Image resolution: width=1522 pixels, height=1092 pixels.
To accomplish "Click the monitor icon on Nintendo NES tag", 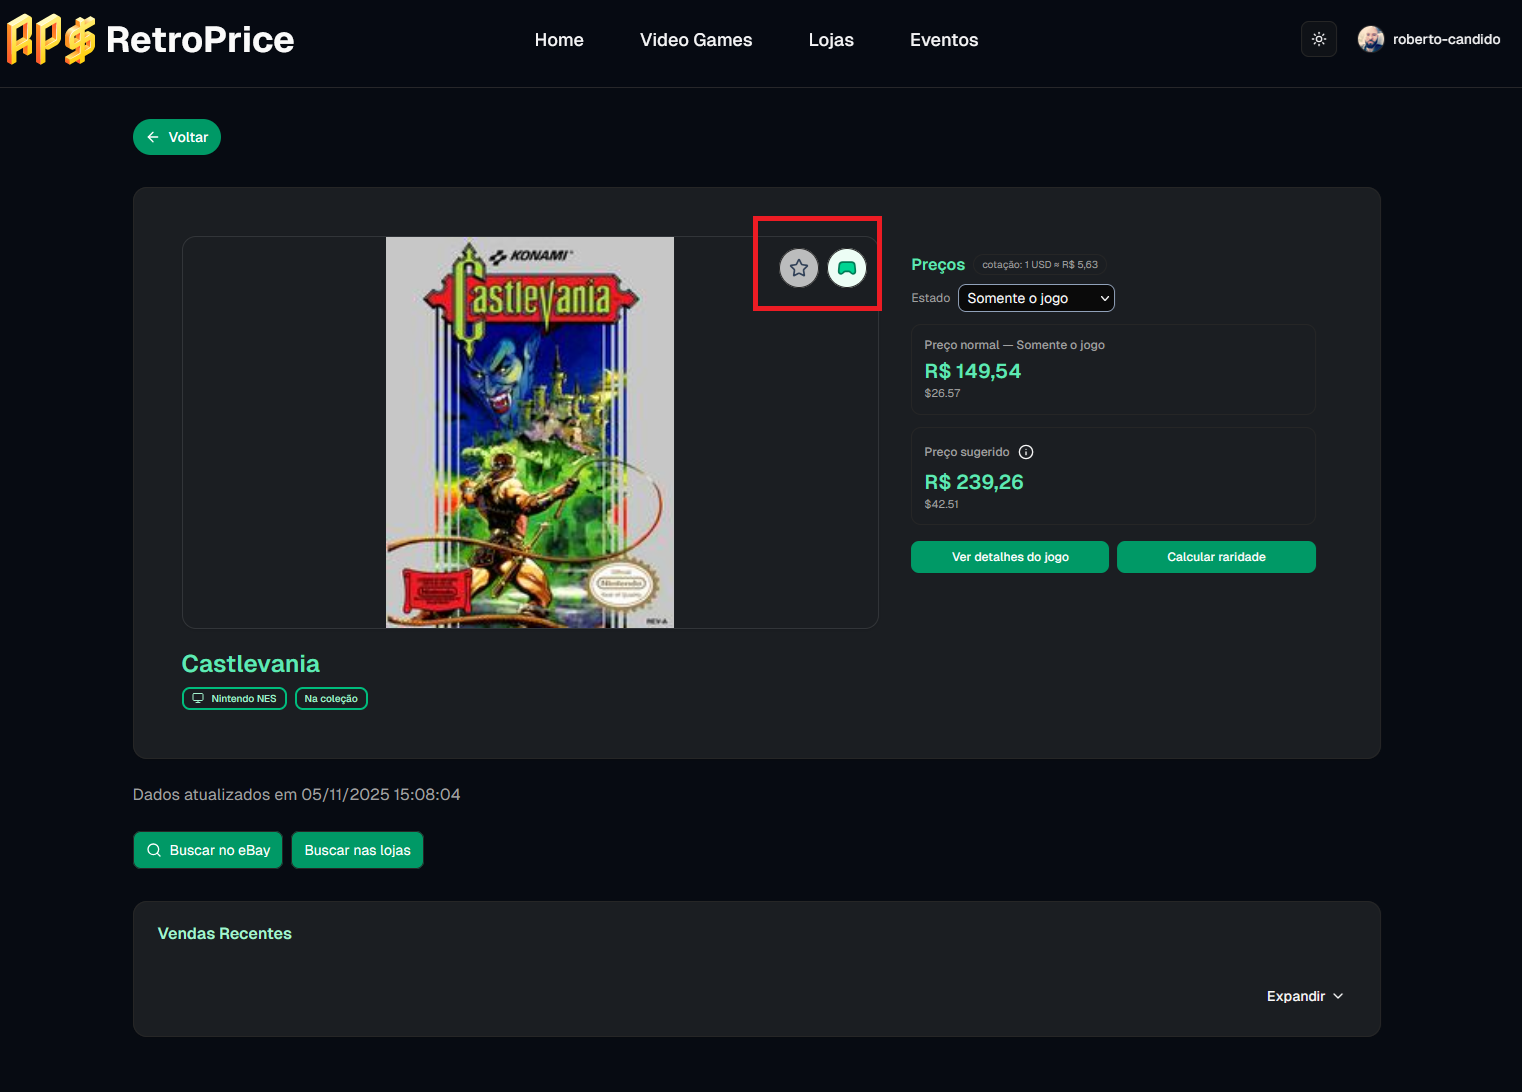I will point(198,698).
